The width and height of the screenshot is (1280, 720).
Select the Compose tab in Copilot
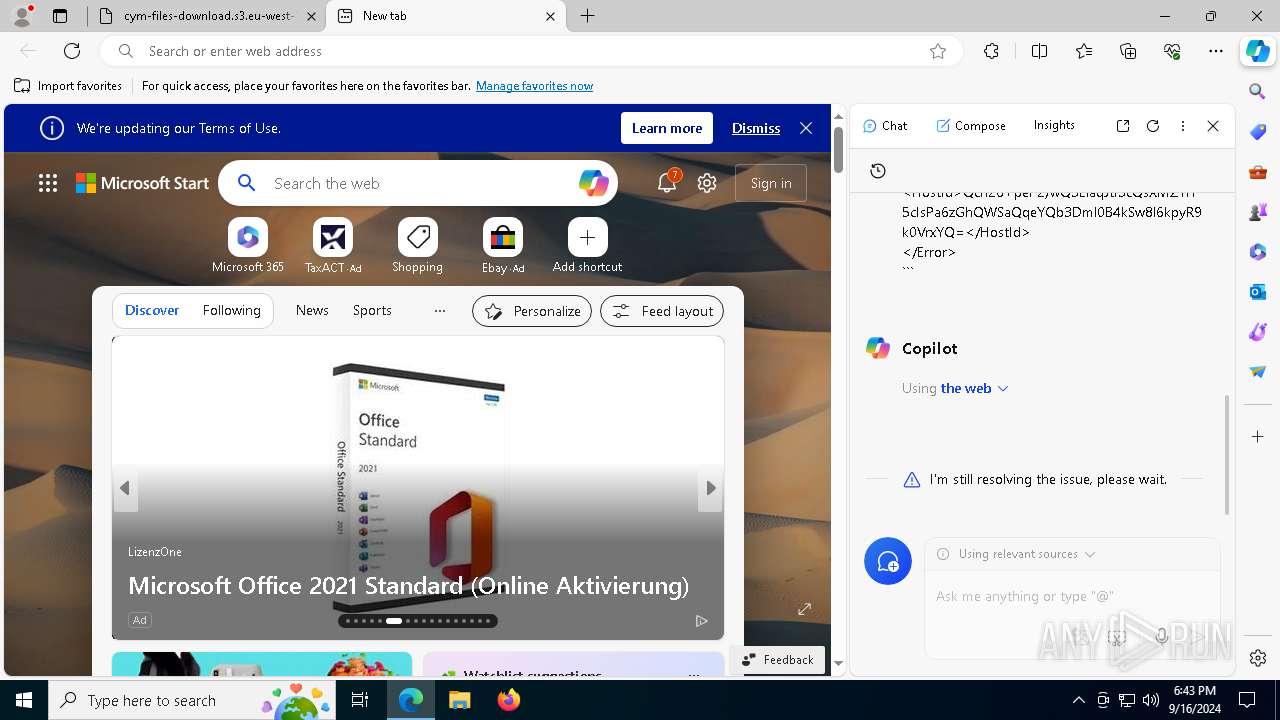click(x=971, y=126)
